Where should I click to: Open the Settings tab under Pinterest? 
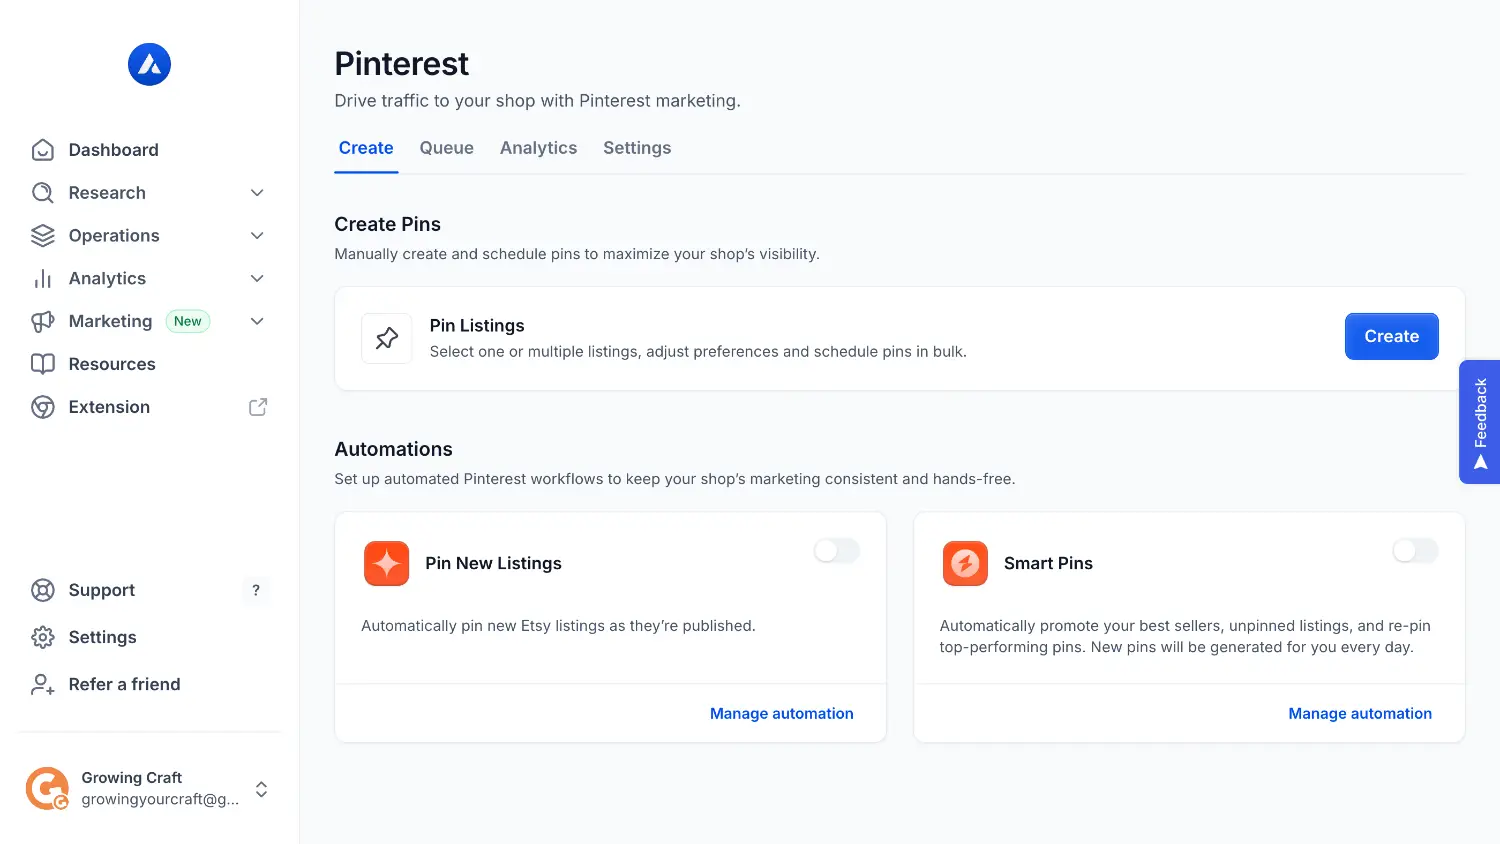[x=637, y=148]
